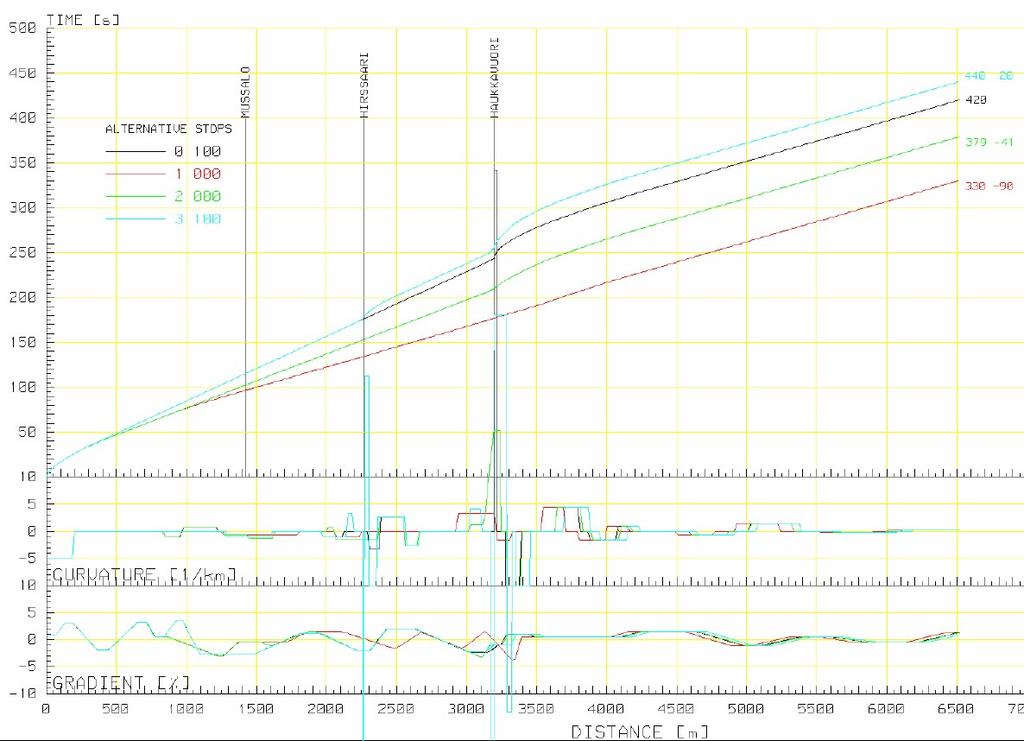Image resolution: width=1024 pixels, height=741 pixels.
Task: Click the "DISTANCE [m]" axis title
Action: click(639, 731)
